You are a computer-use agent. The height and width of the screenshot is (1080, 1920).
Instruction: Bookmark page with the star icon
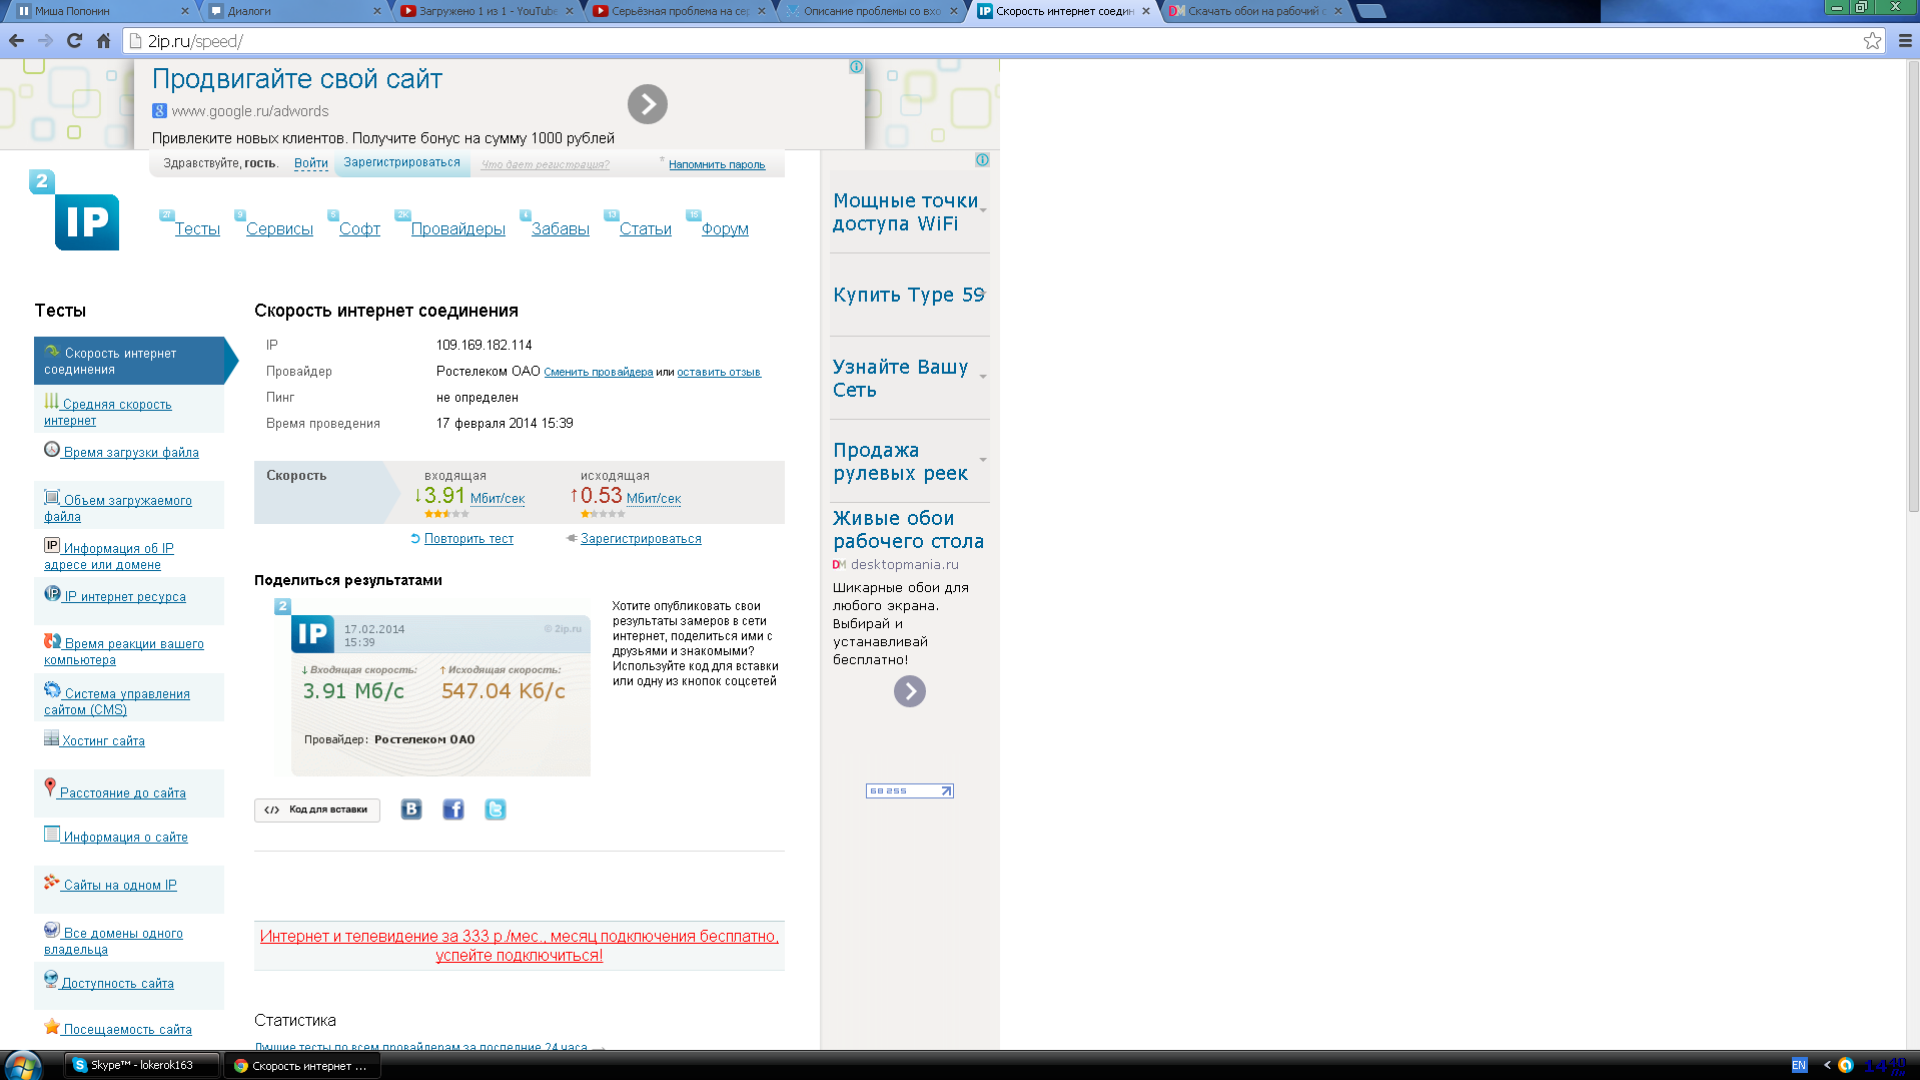(1872, 41)
